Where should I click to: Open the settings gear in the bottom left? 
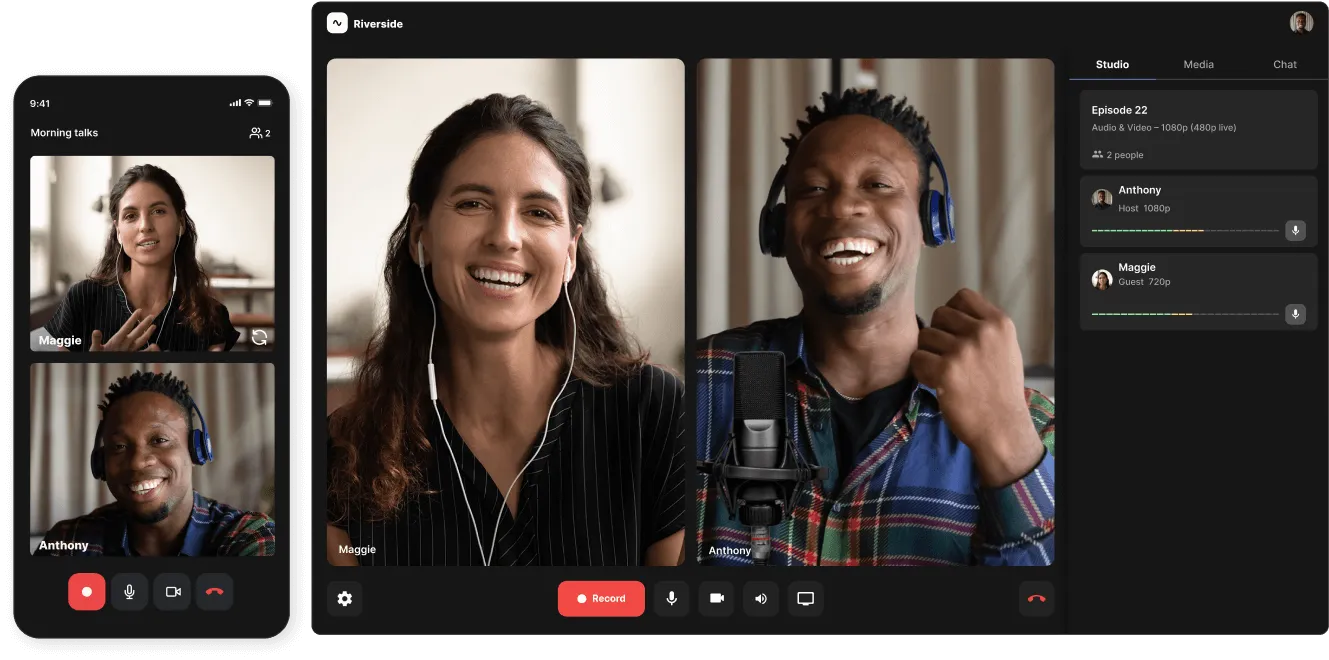[x=345, y=598]
